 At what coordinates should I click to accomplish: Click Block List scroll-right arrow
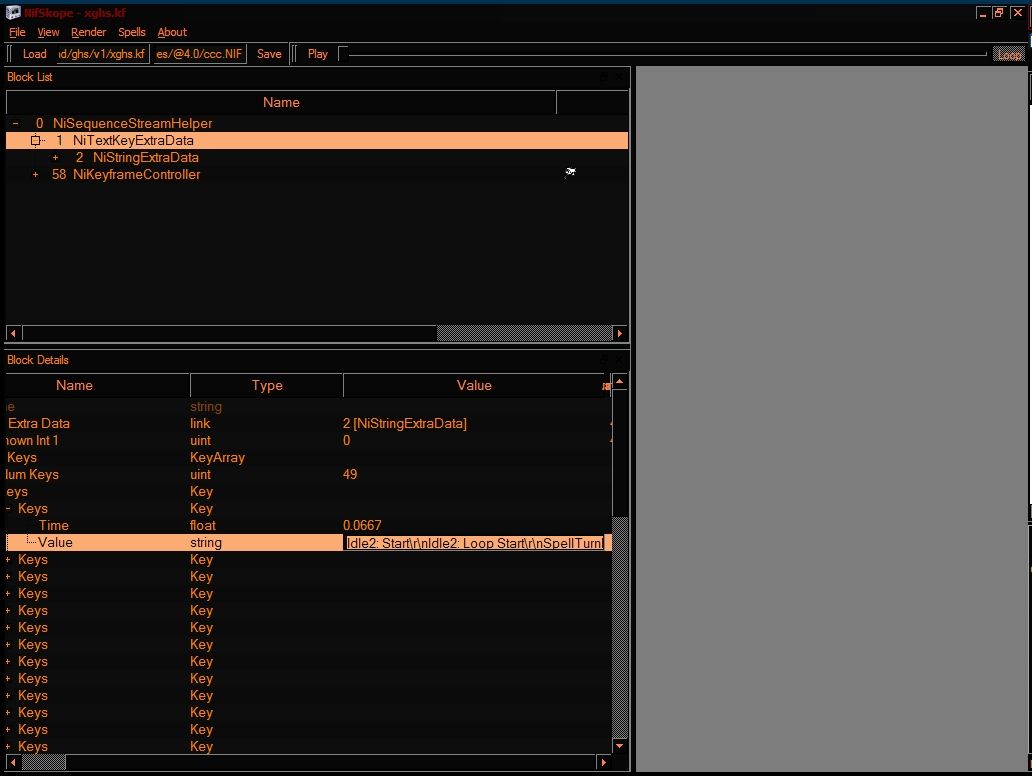point(619,333)
